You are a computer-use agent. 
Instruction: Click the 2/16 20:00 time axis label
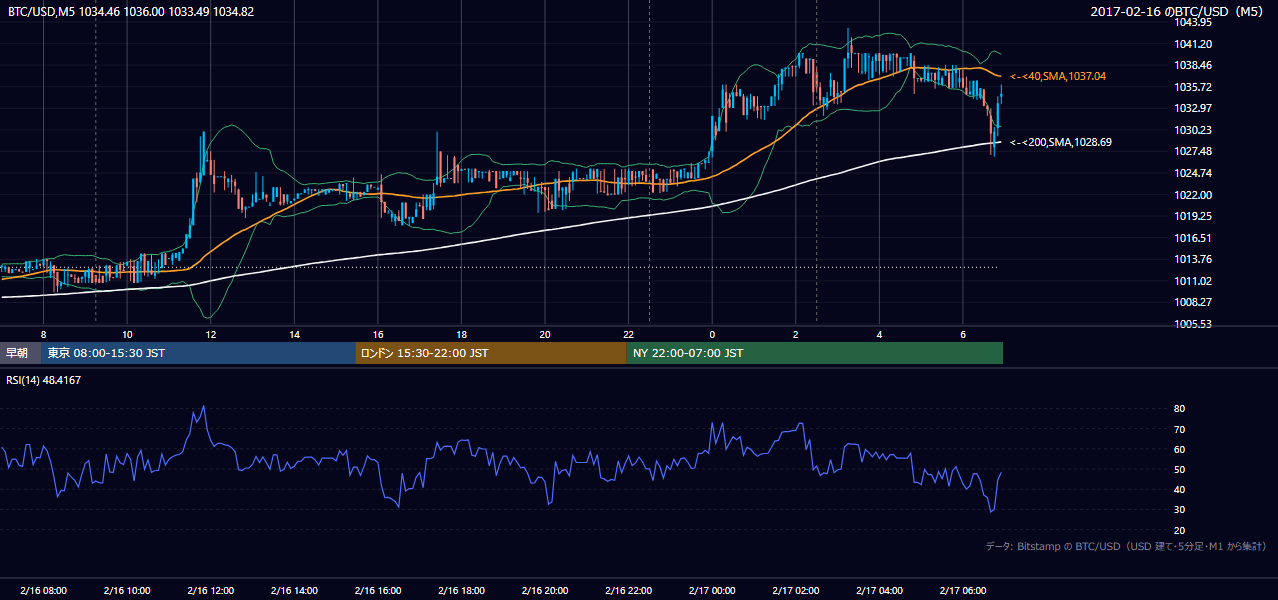545,591
